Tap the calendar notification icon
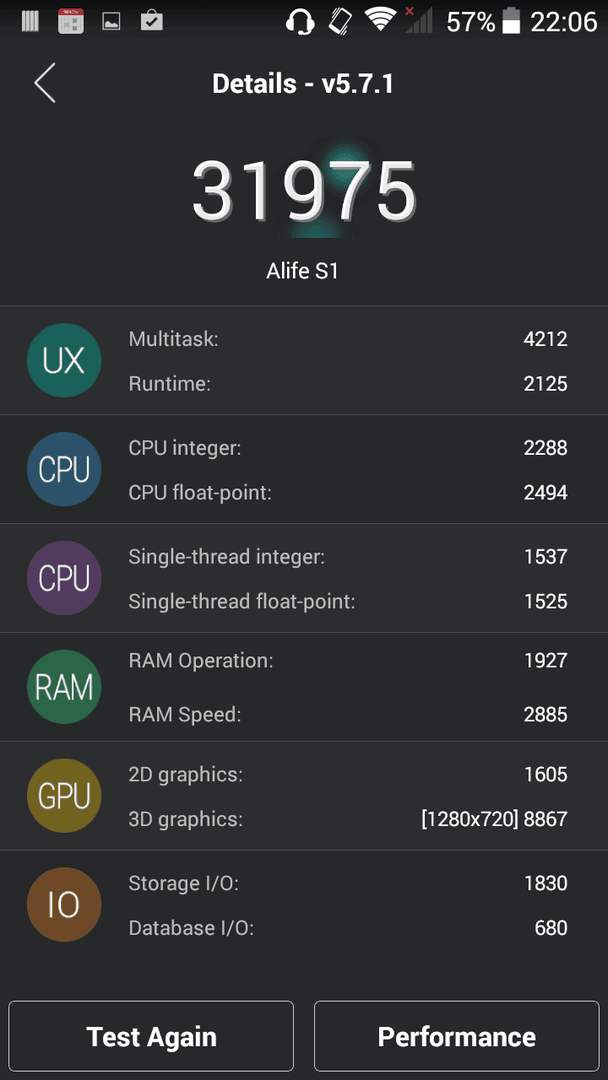 (71, 21)
